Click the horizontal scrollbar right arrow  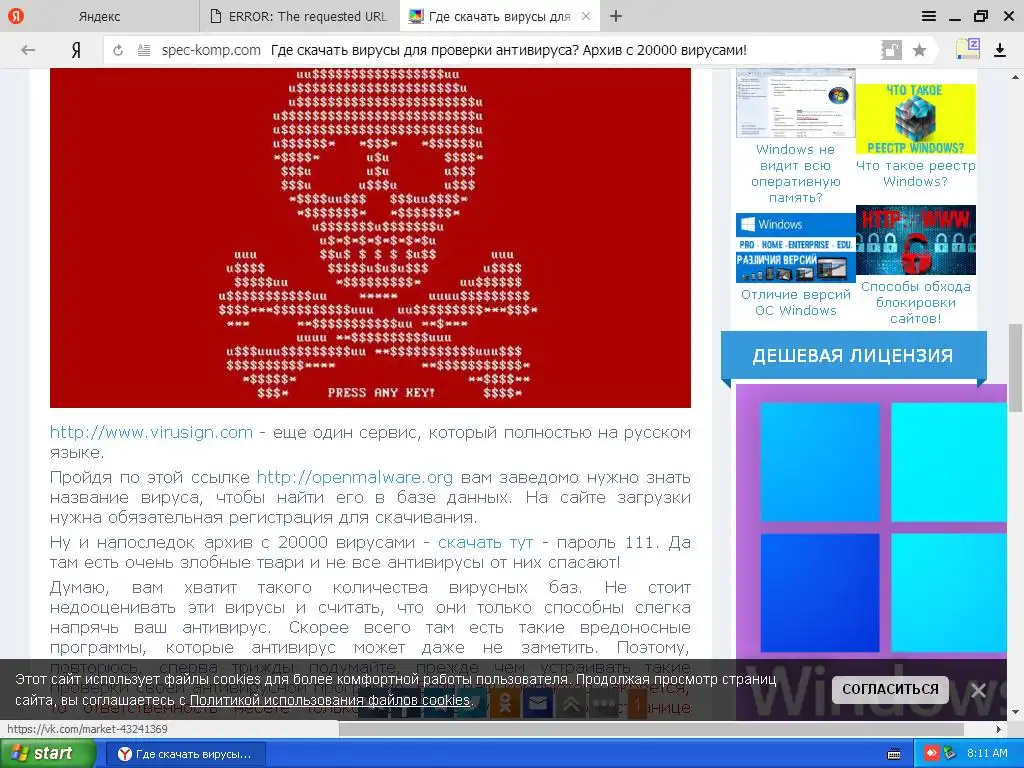click(x=999, y=729)
